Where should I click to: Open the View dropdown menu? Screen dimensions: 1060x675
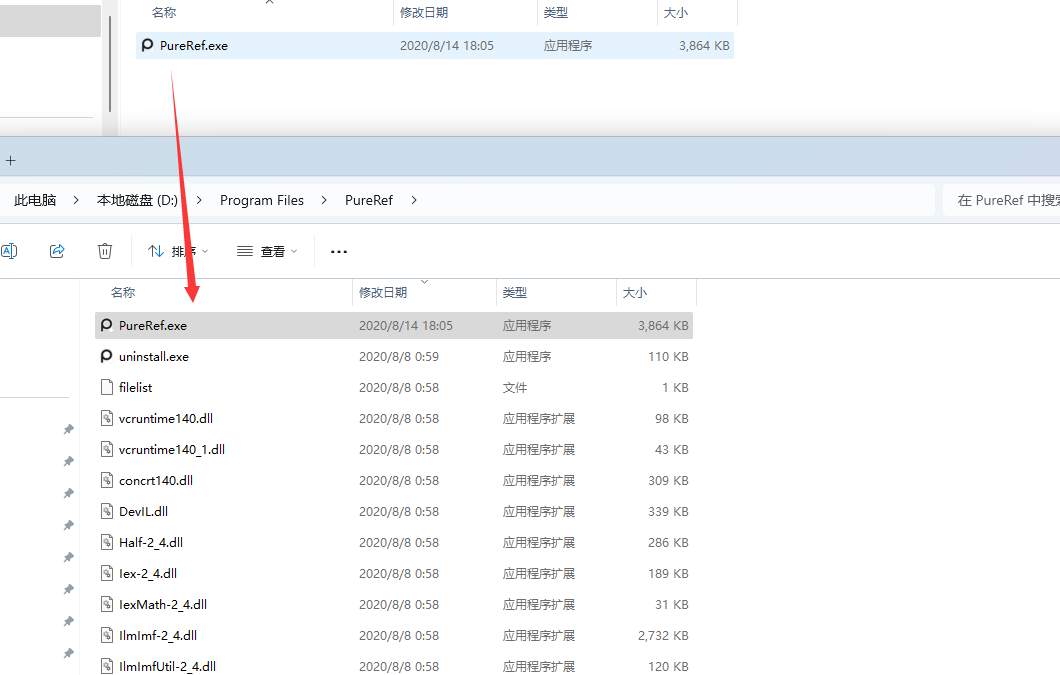click(267, 252)
